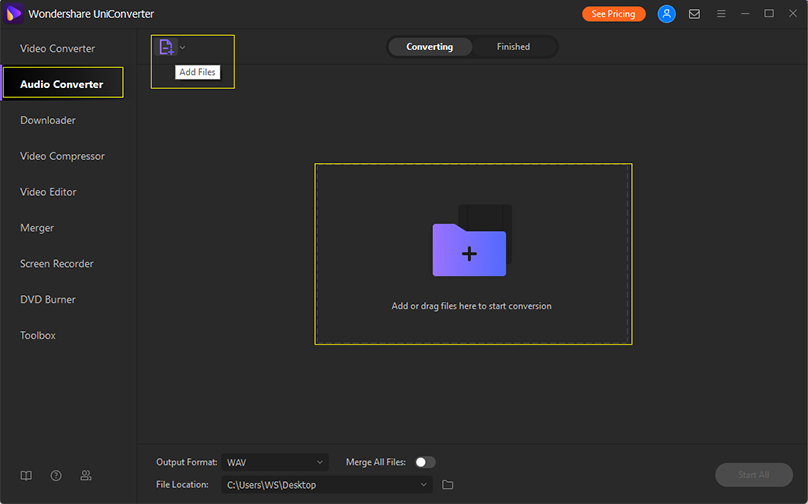Select the Converting tab
The height and width of the screenshot is (504, 808).
pyautogui.click(x=429, y=47)
